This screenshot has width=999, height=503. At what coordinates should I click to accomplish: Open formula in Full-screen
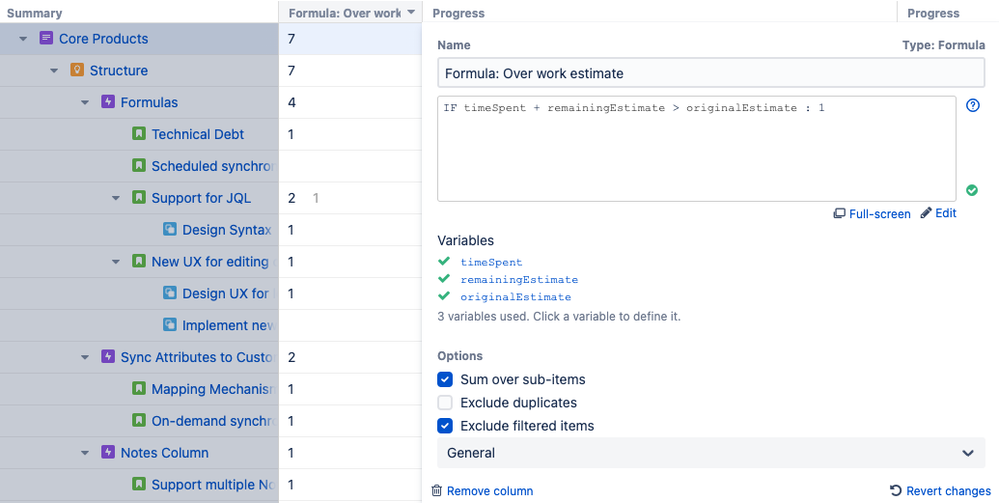coord(879,214)
